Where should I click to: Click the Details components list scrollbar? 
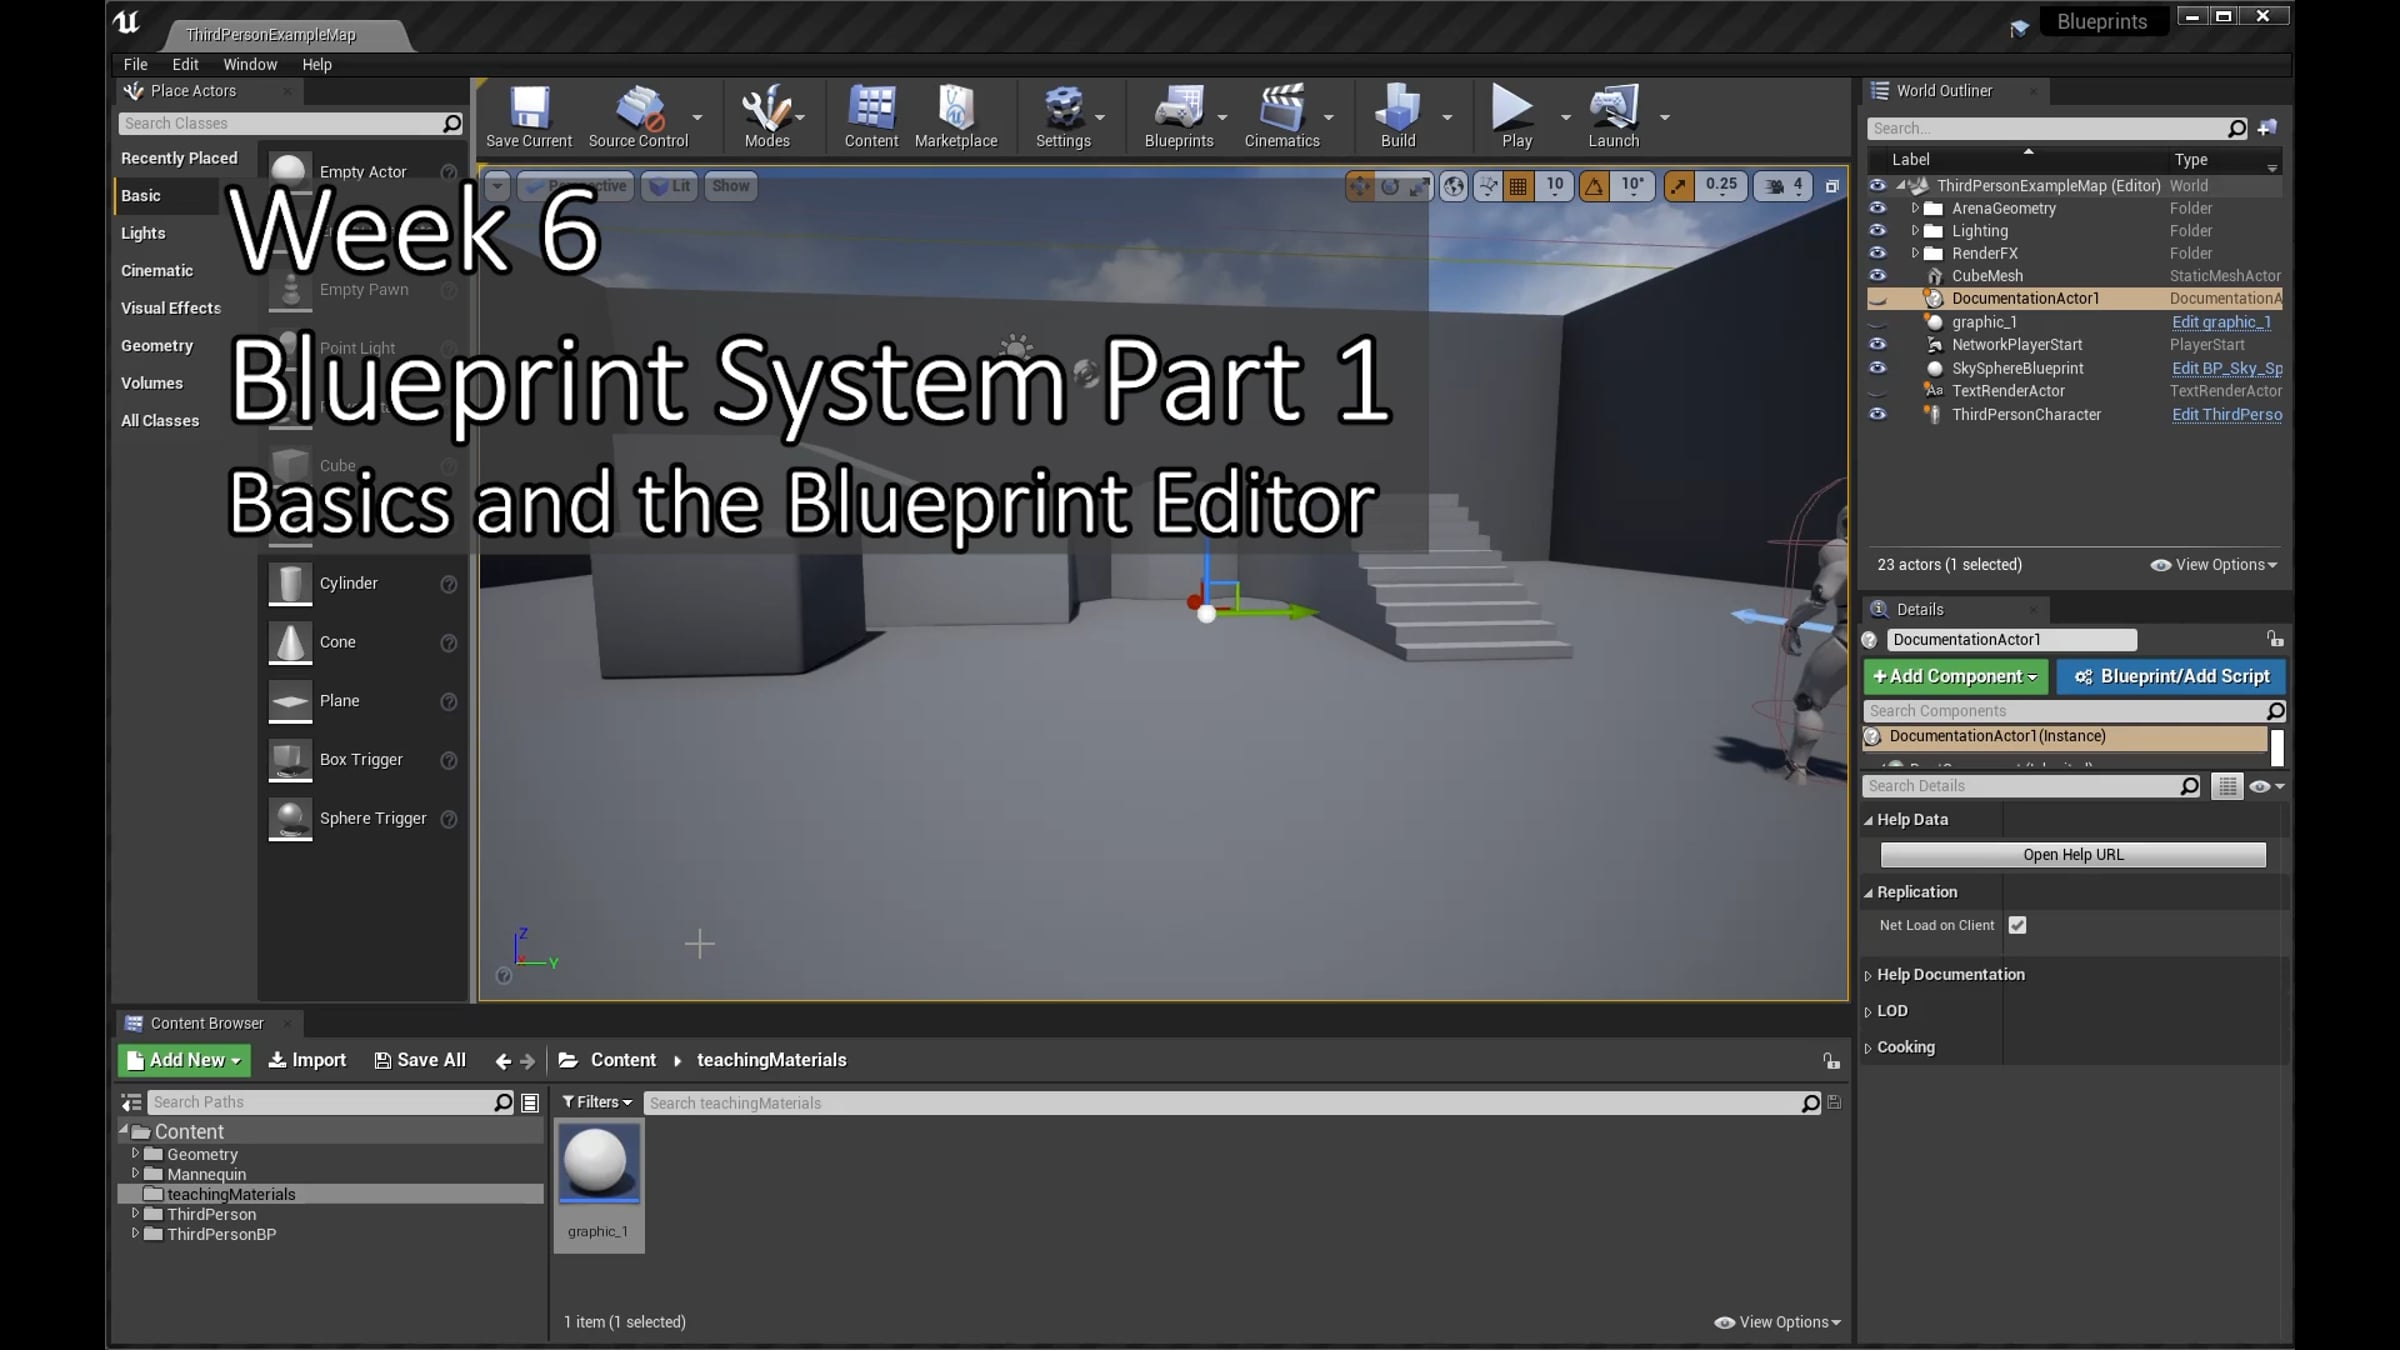click(2277, 747)
